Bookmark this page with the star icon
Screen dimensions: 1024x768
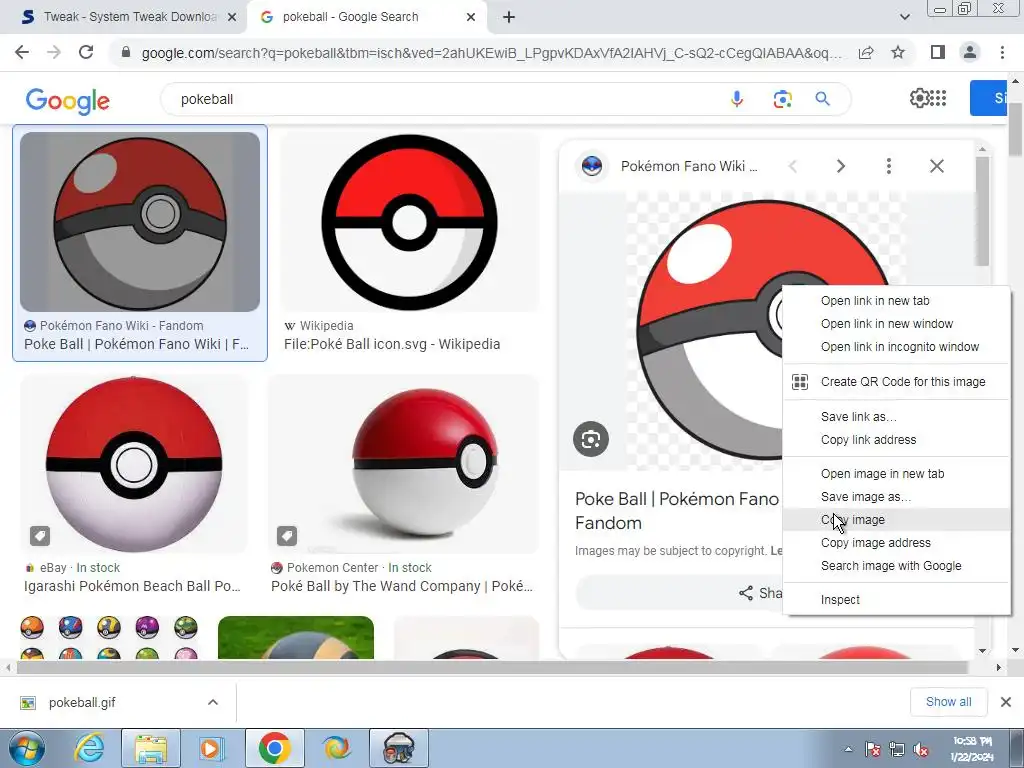click(x=899, y=52)
